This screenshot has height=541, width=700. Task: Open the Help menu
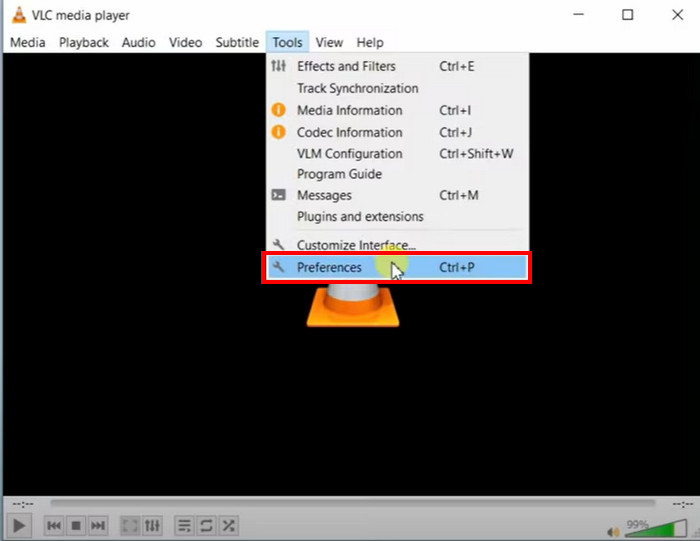[370, 42]
